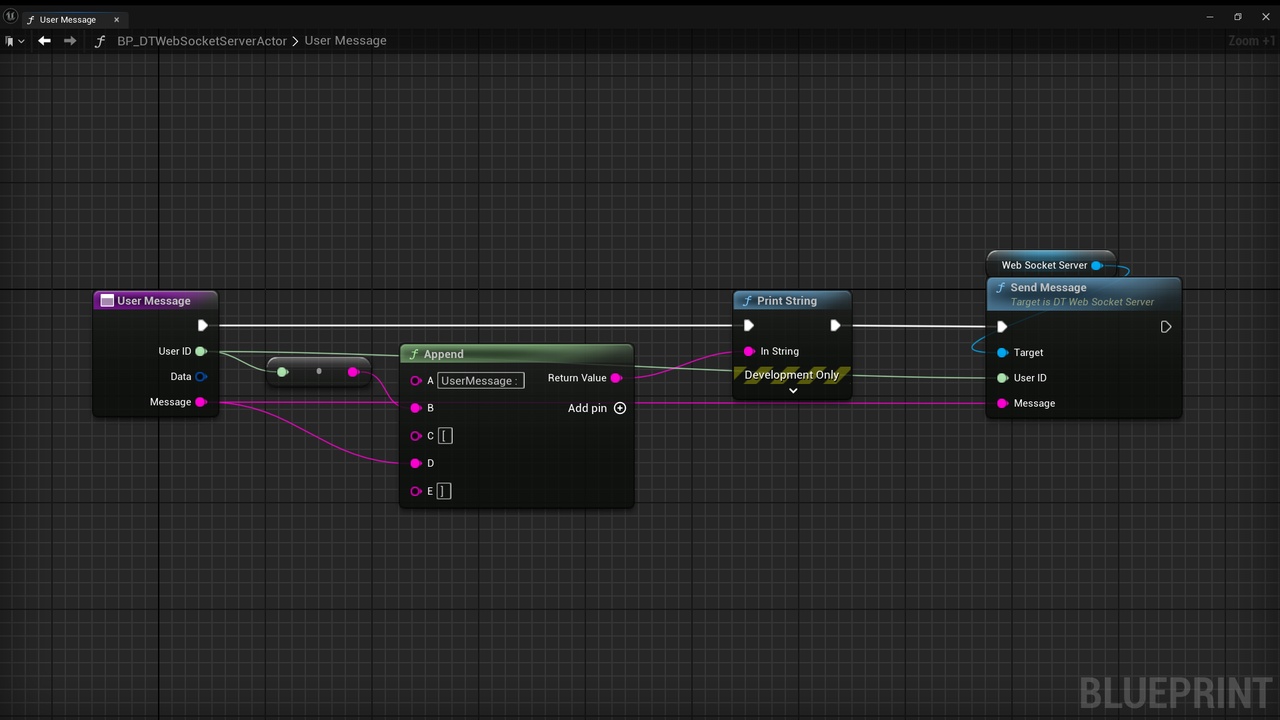Click Append pin C text field
1280x720 pixels.
(x=445, y=436)
